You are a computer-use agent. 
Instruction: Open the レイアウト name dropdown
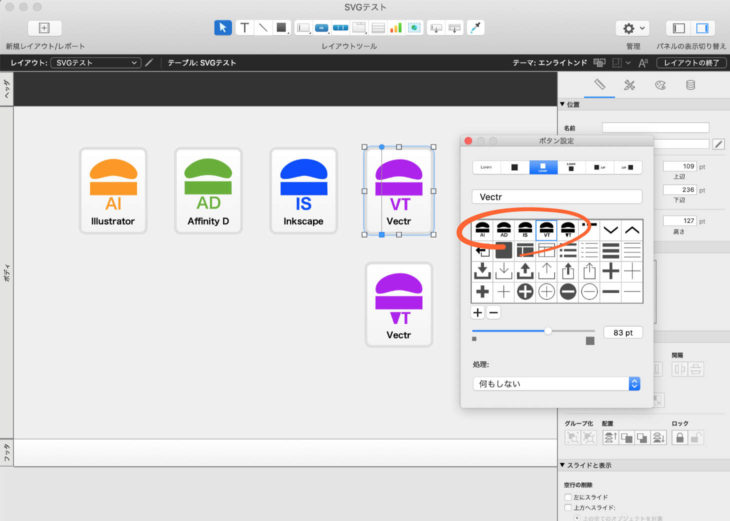(96, 63)
